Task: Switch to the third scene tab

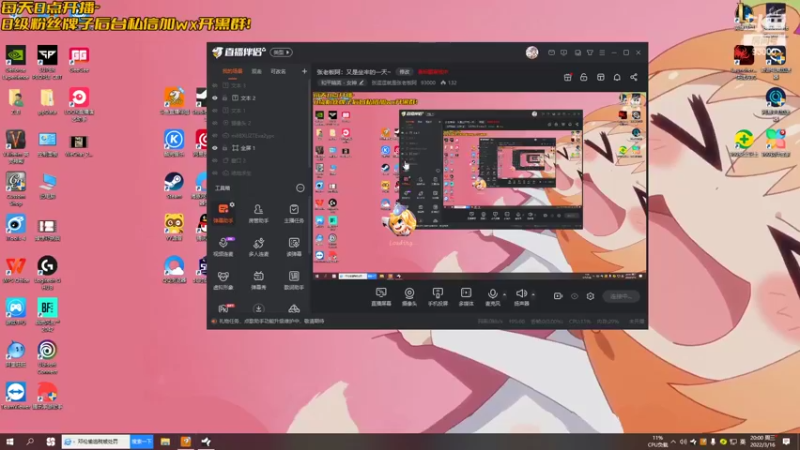Action: click(278, 71)
